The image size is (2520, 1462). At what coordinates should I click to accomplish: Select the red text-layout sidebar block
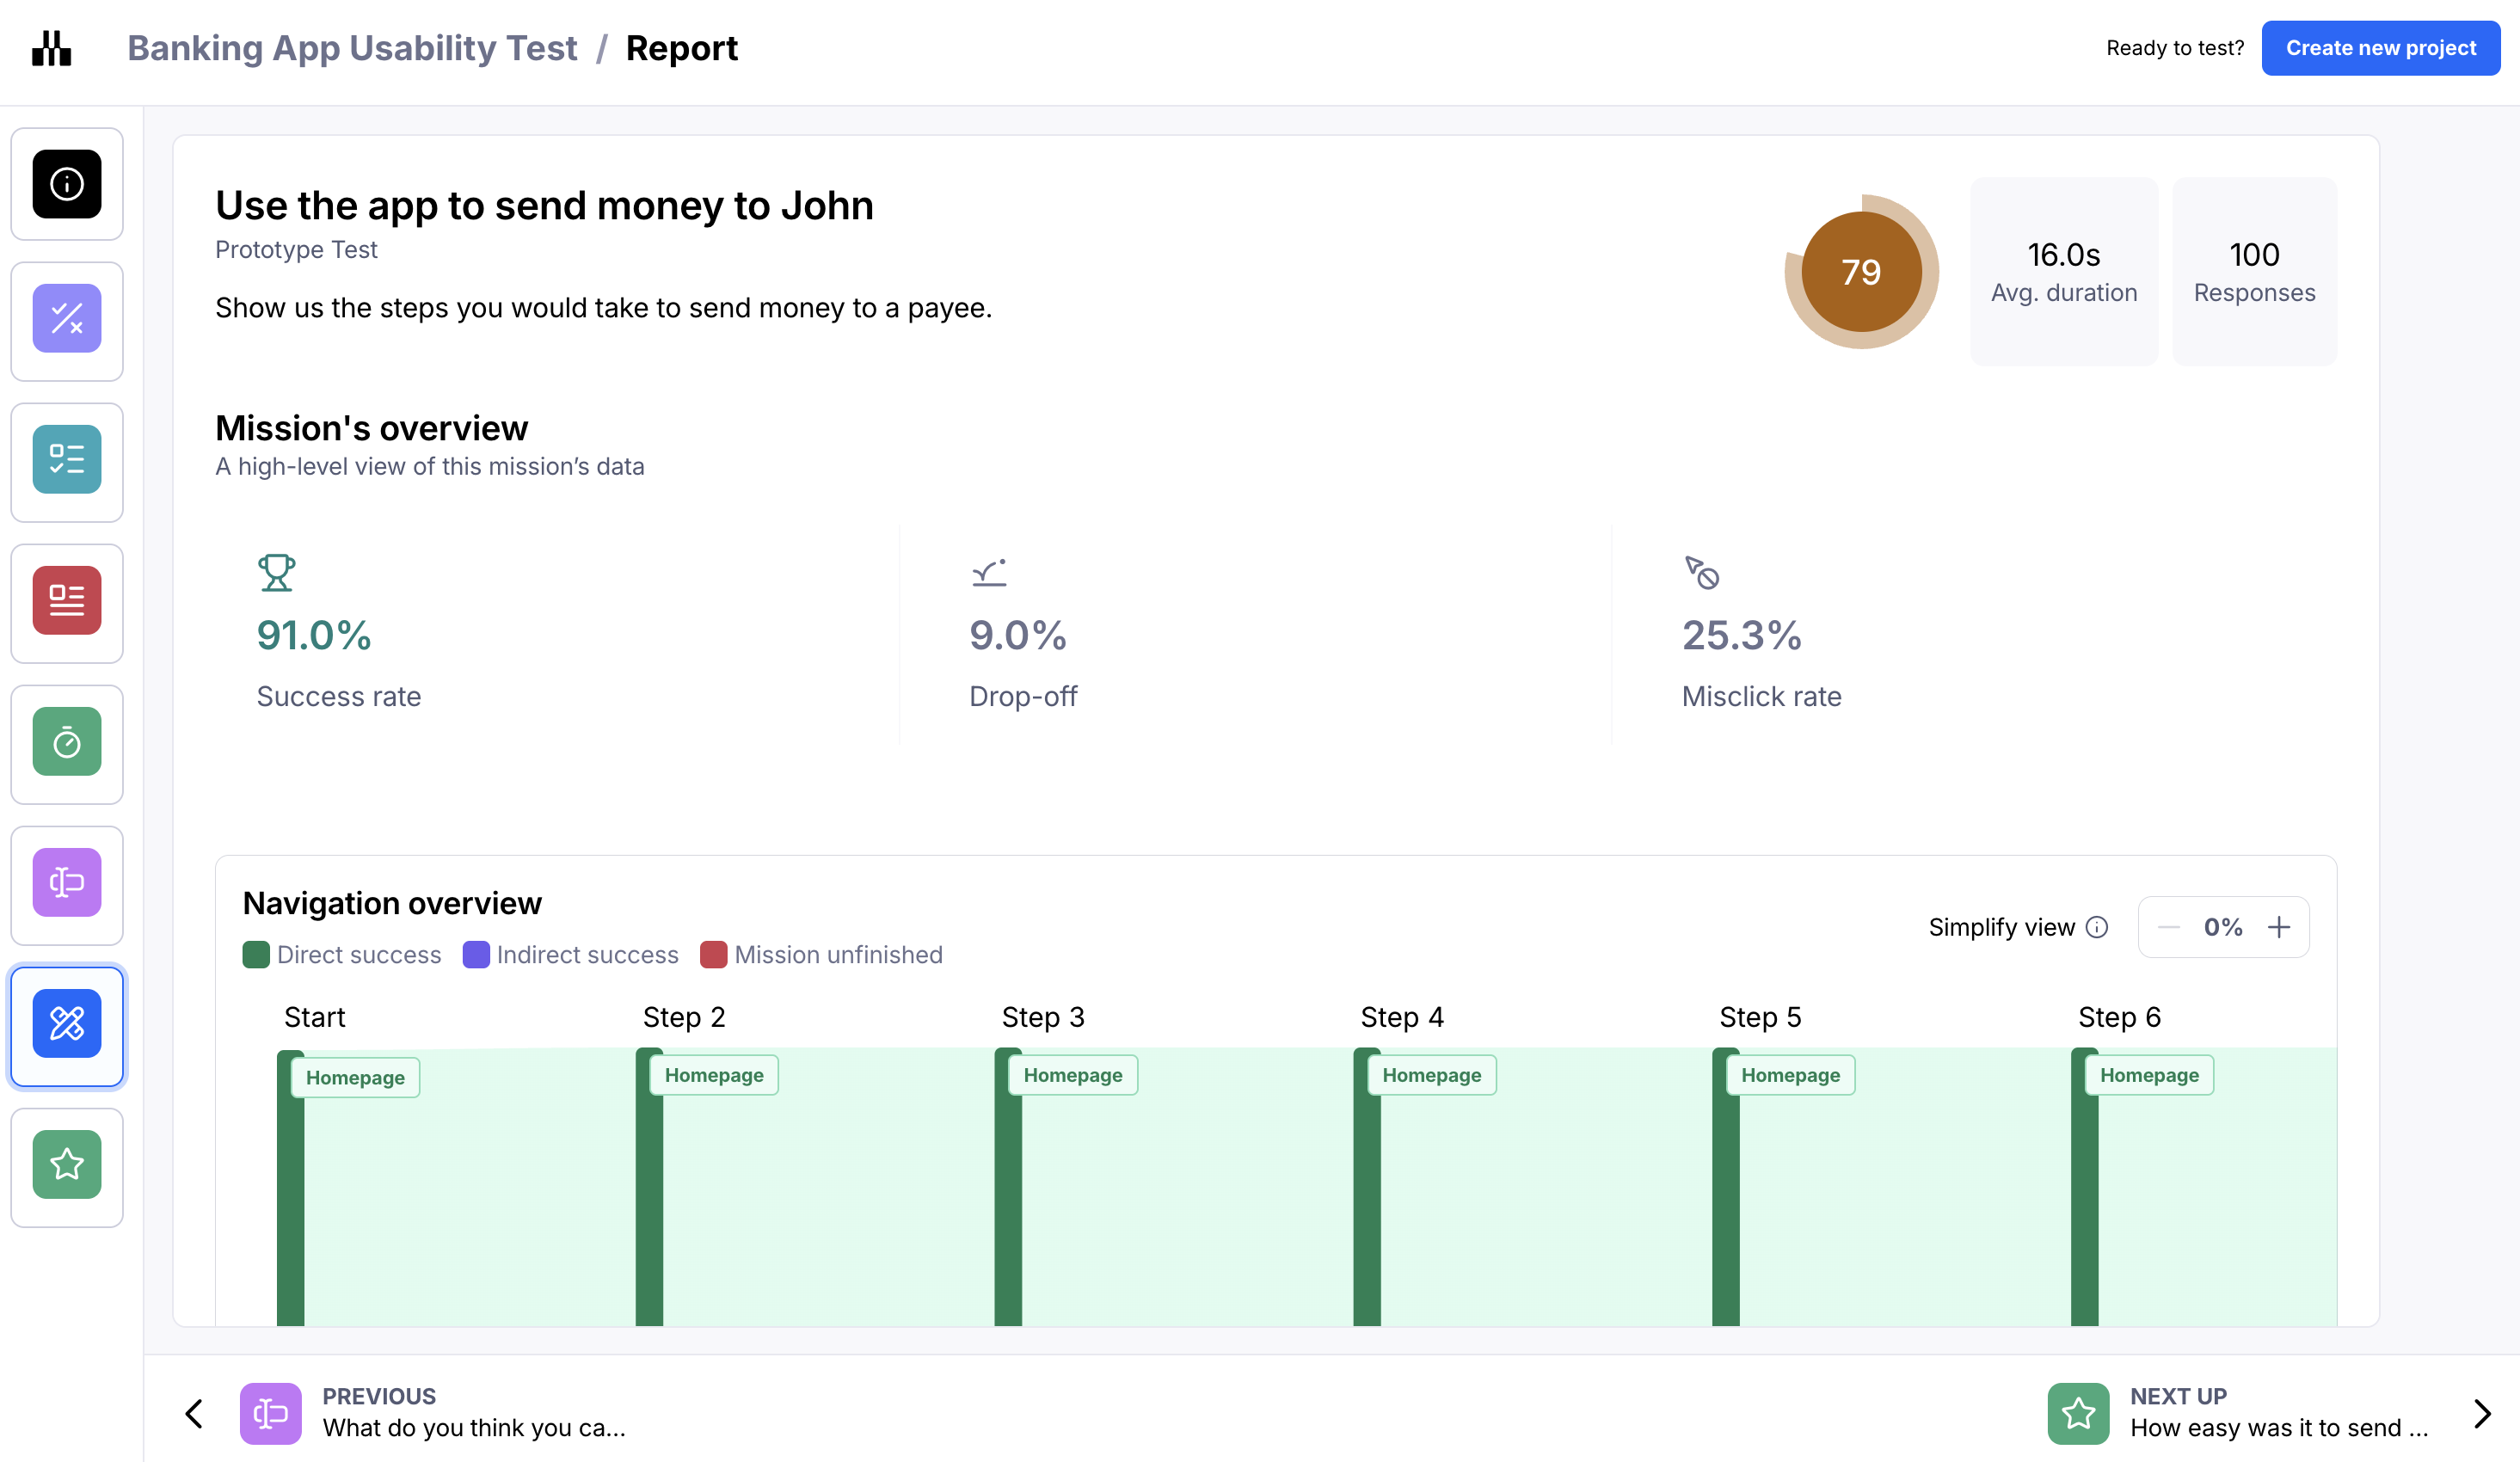click(67, 601)
